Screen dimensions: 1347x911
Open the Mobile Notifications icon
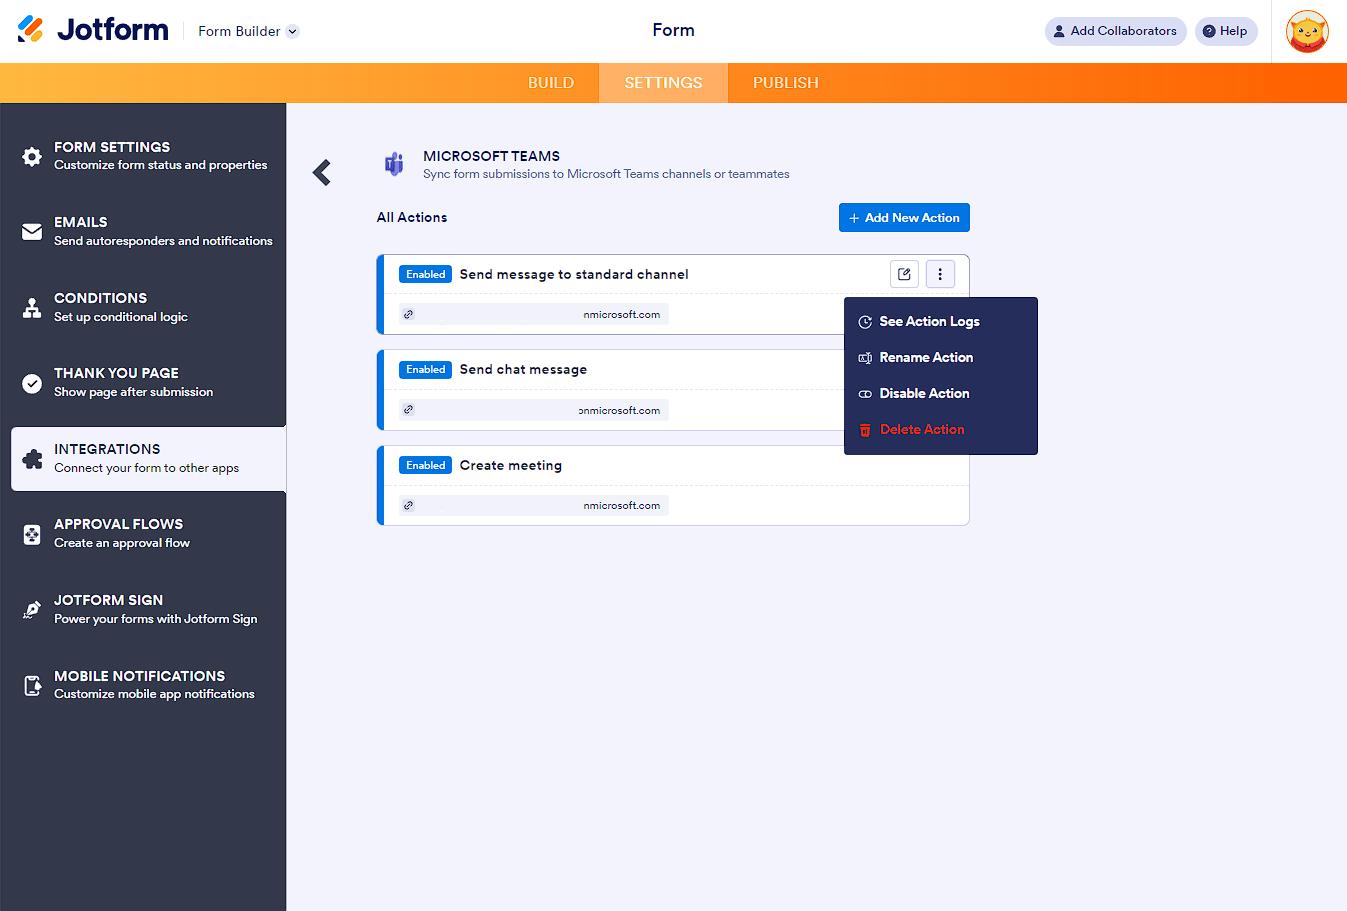click(32, 685)
